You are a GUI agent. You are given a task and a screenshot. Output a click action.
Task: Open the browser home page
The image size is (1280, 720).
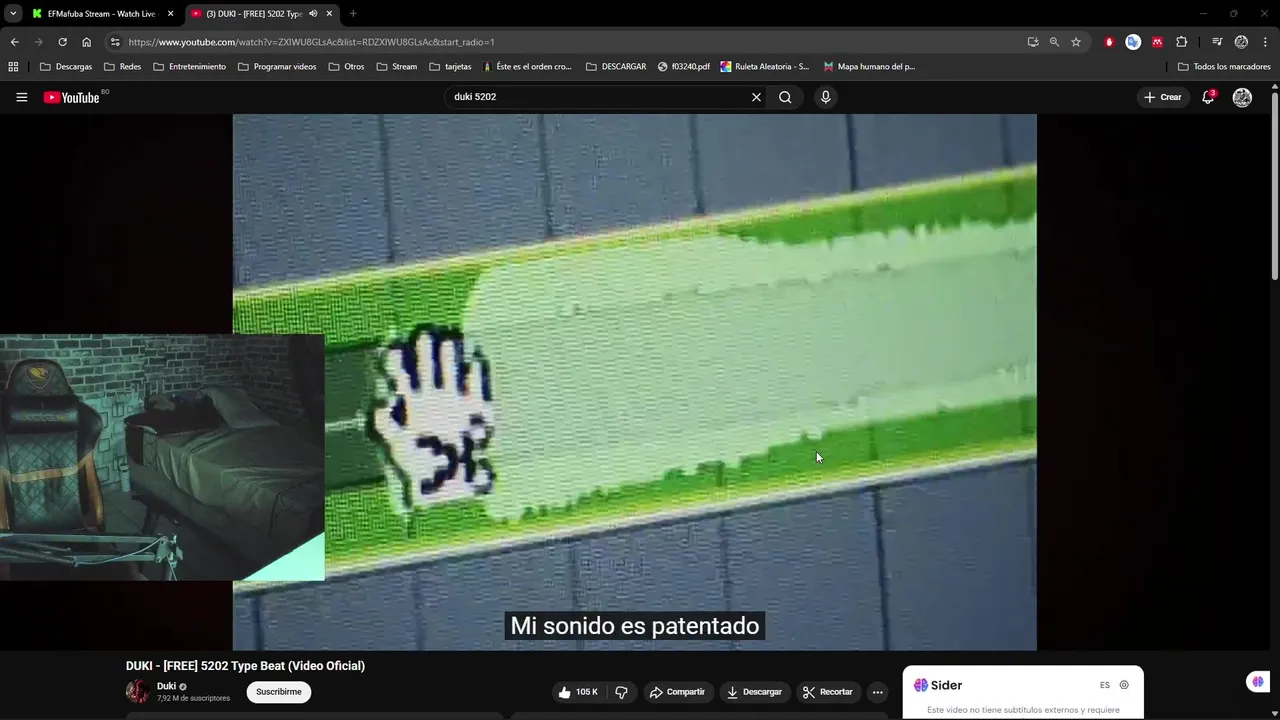[86, 42]
